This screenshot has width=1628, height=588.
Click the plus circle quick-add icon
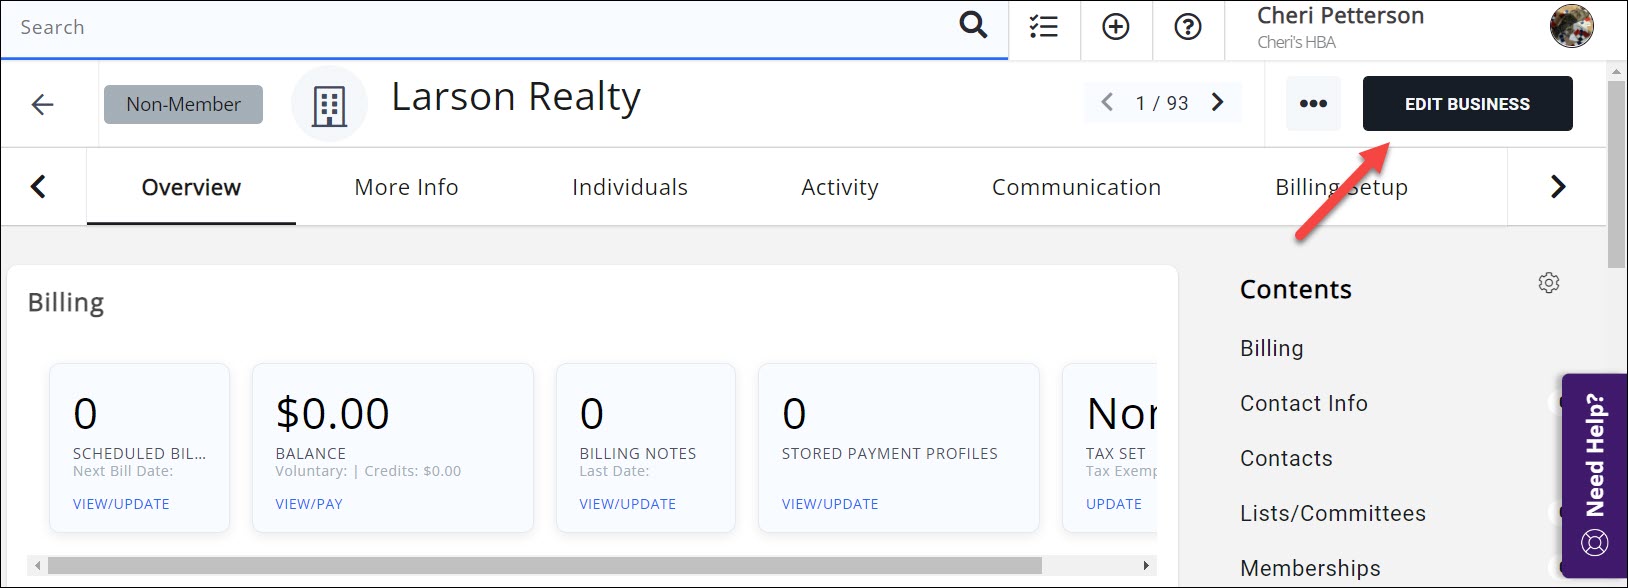[x=1116, y=27]
